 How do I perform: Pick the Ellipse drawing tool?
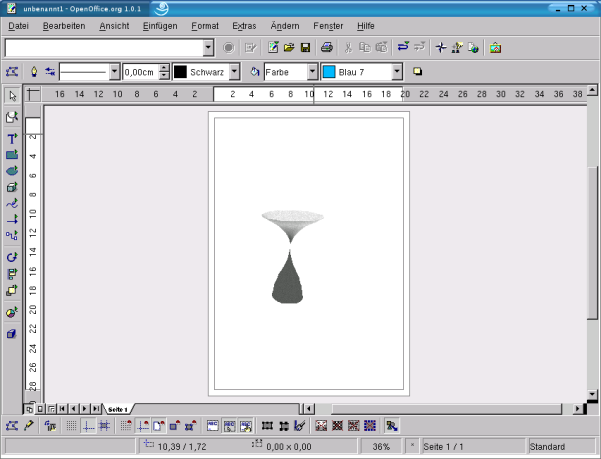pyautogui.click(x=12, y=171)
